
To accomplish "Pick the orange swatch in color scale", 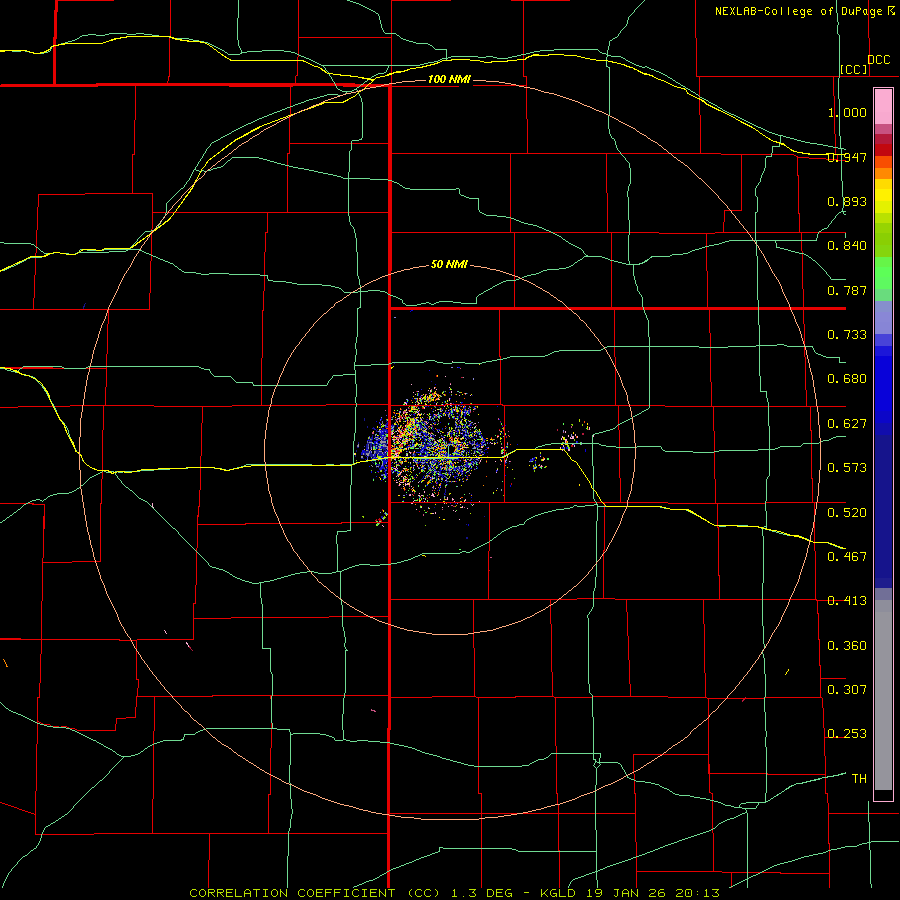I will pyautogui.click(x=883, y=173).
